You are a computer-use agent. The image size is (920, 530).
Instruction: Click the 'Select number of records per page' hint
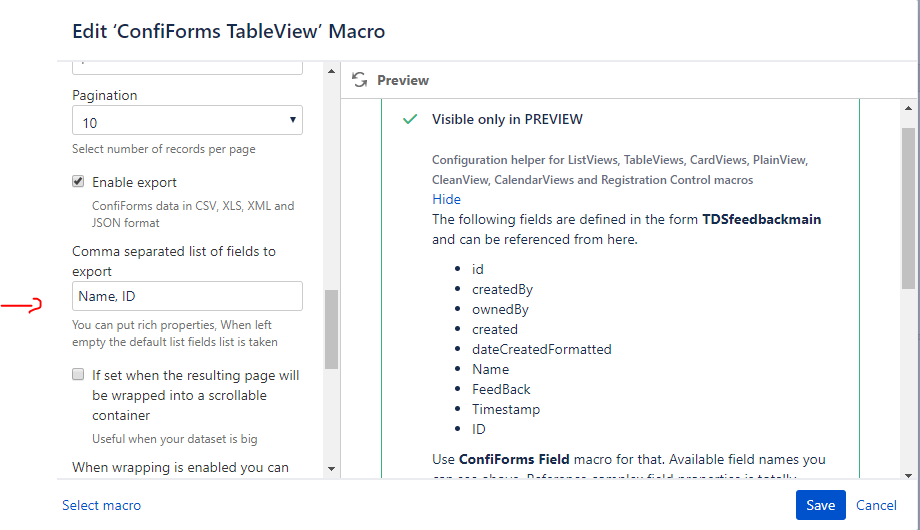(164, 149)
